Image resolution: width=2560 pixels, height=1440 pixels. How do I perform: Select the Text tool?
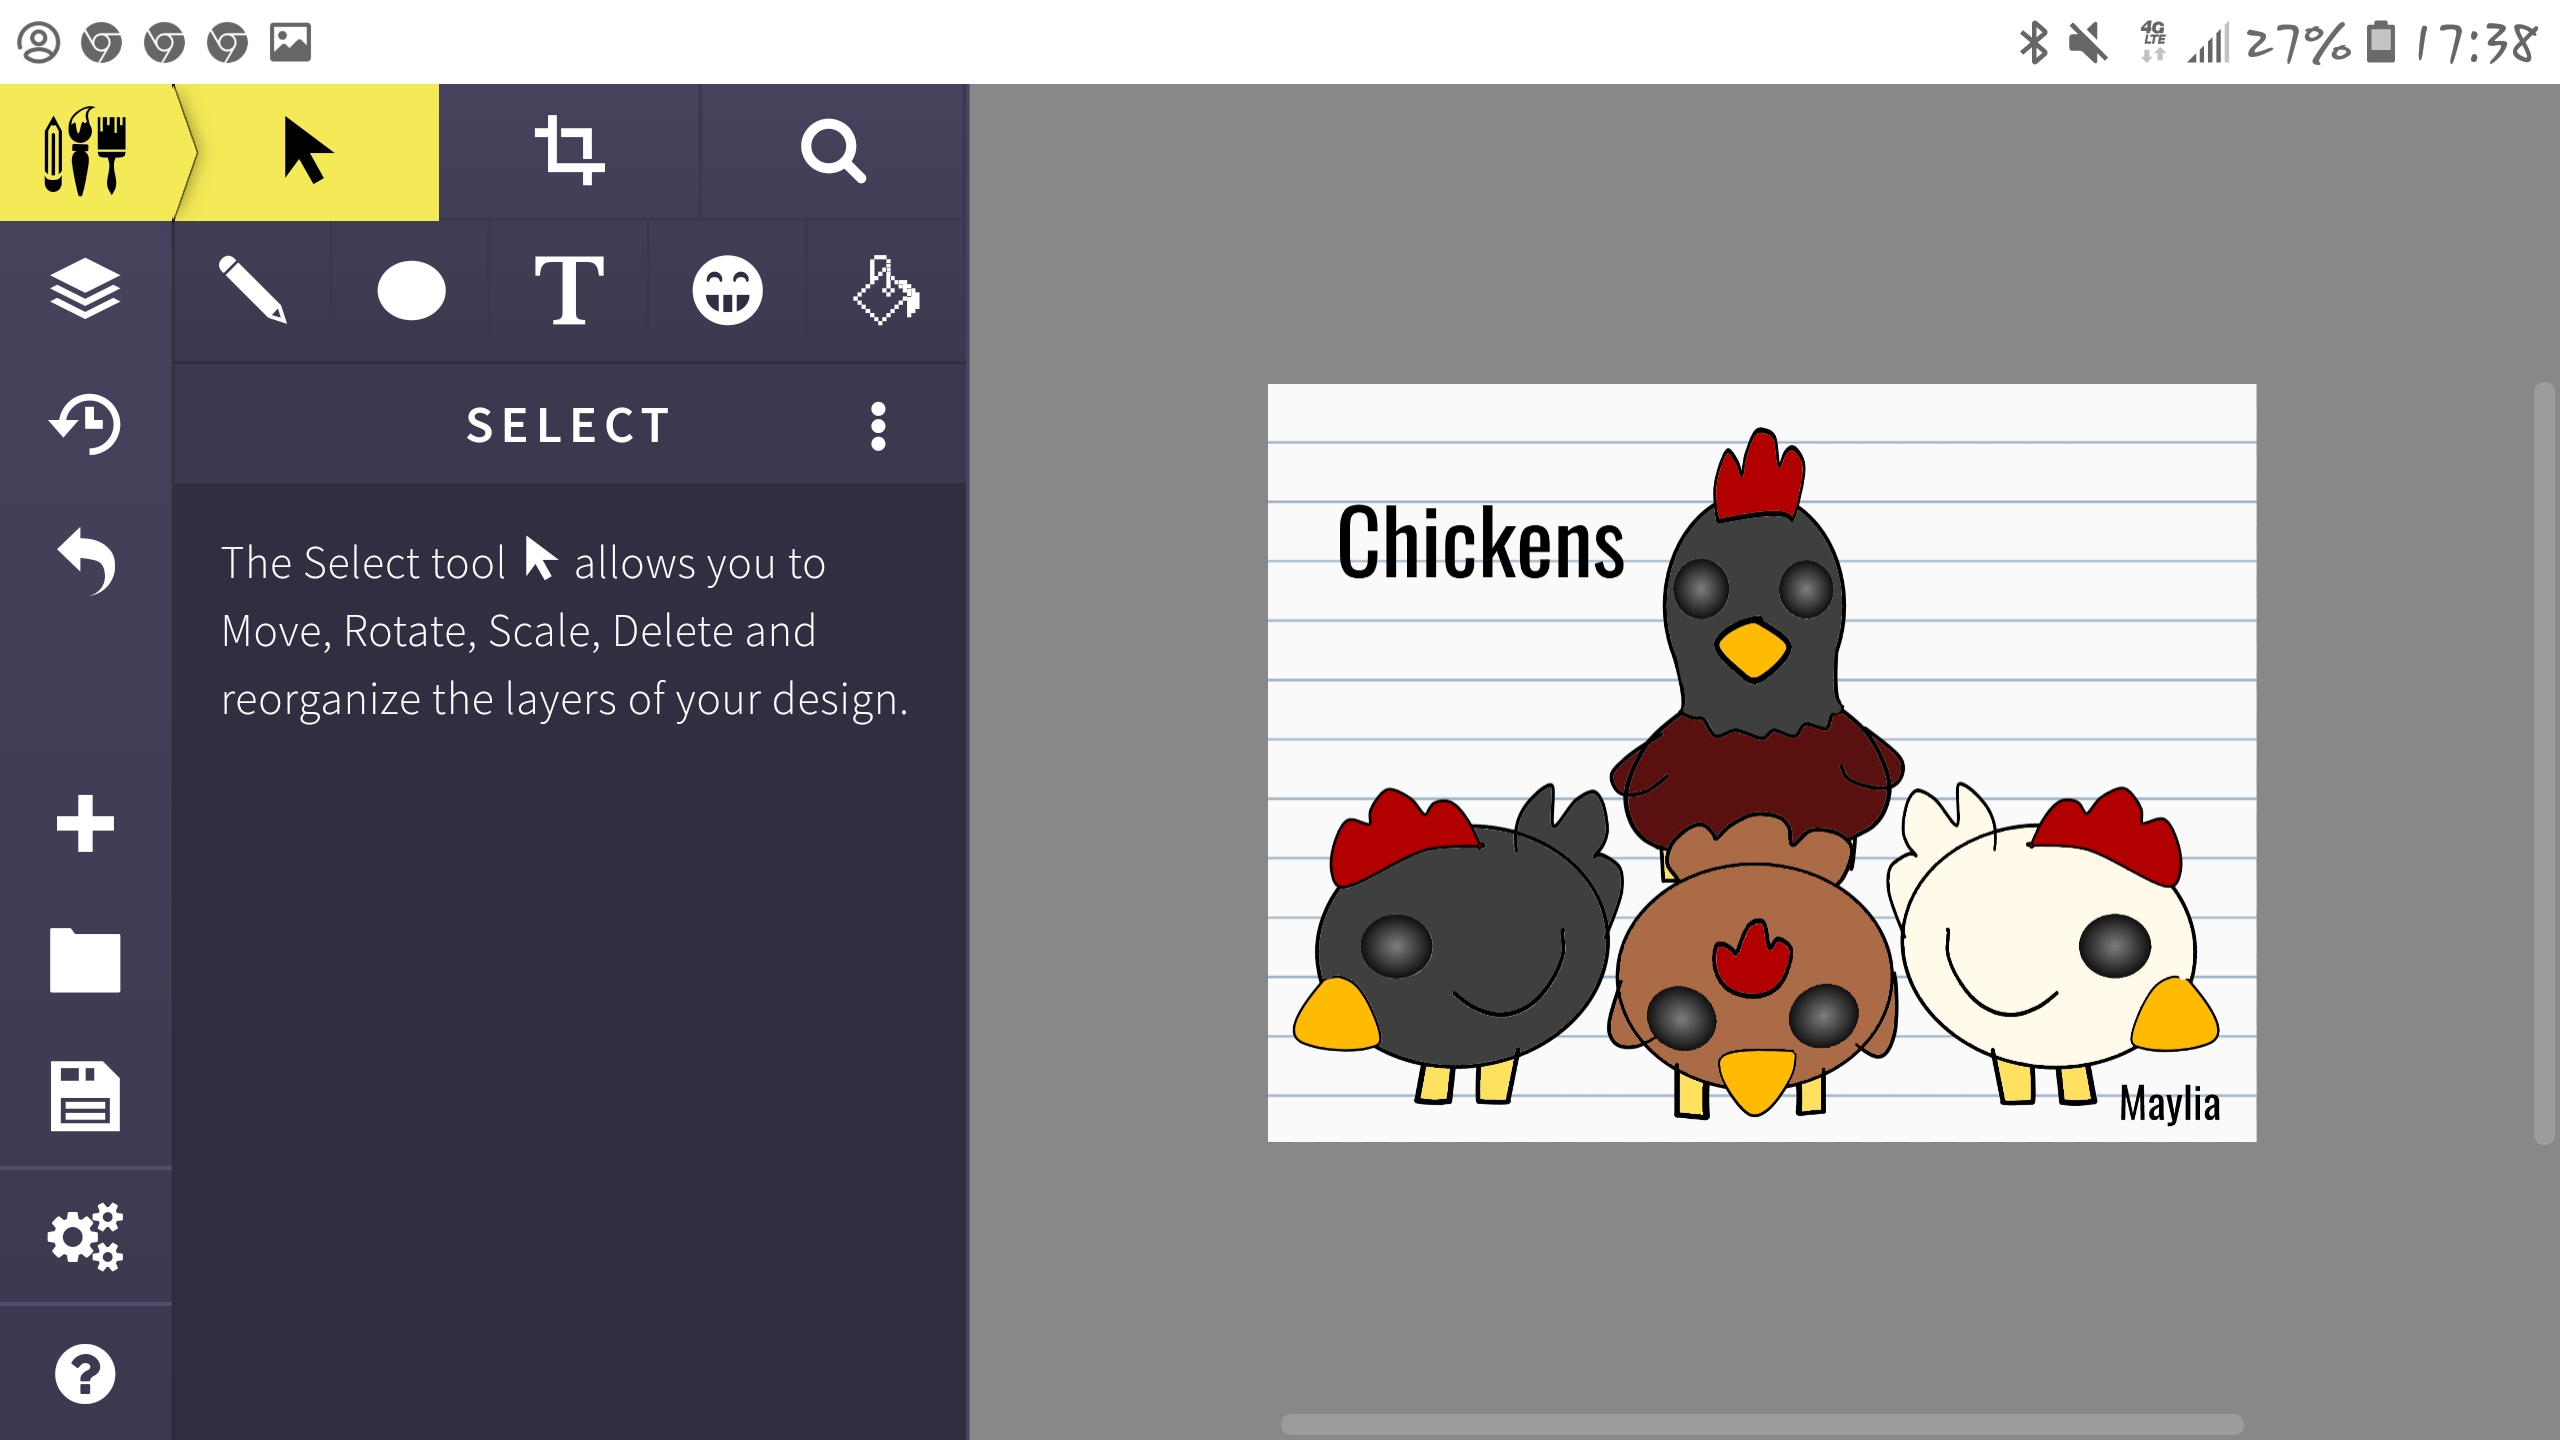[570, 288]
